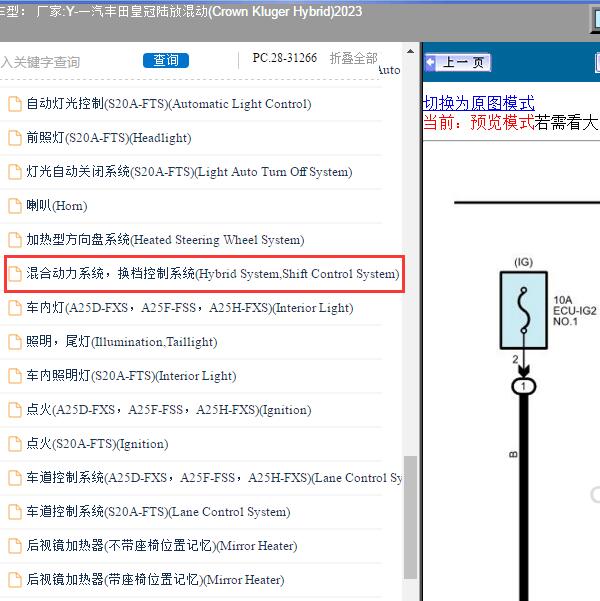Click document icon beside 点火 A25D-FXS
The image size is (600, 601).
tap(15, 410)
